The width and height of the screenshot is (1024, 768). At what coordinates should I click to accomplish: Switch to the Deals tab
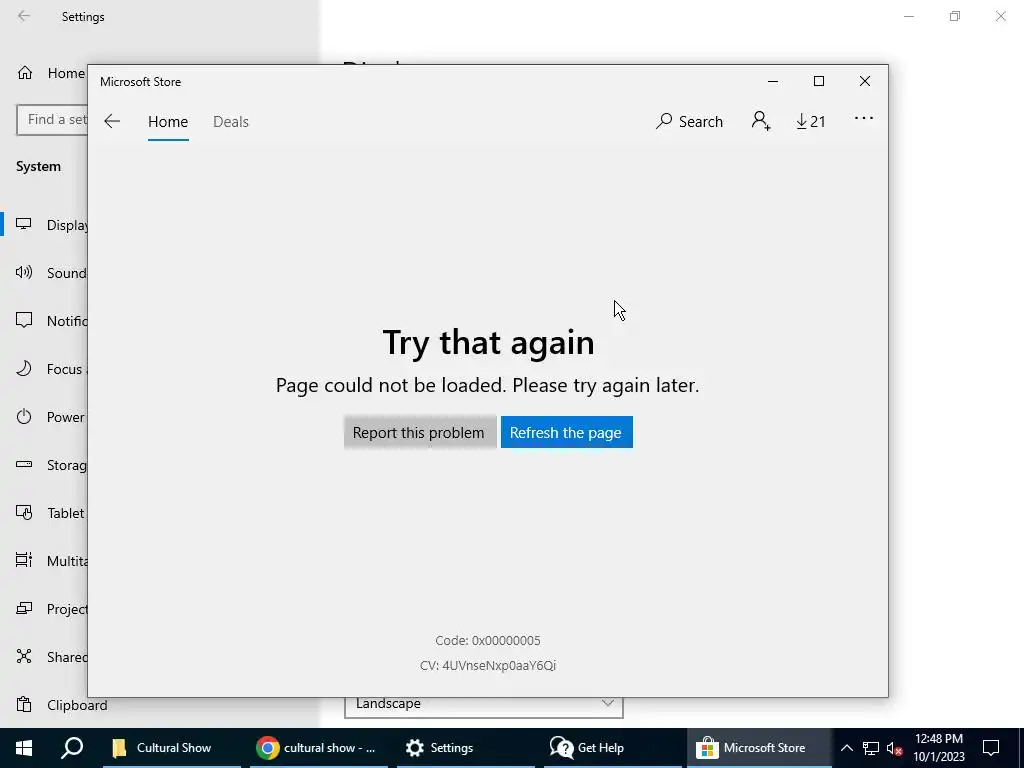[x=231, y=122]
